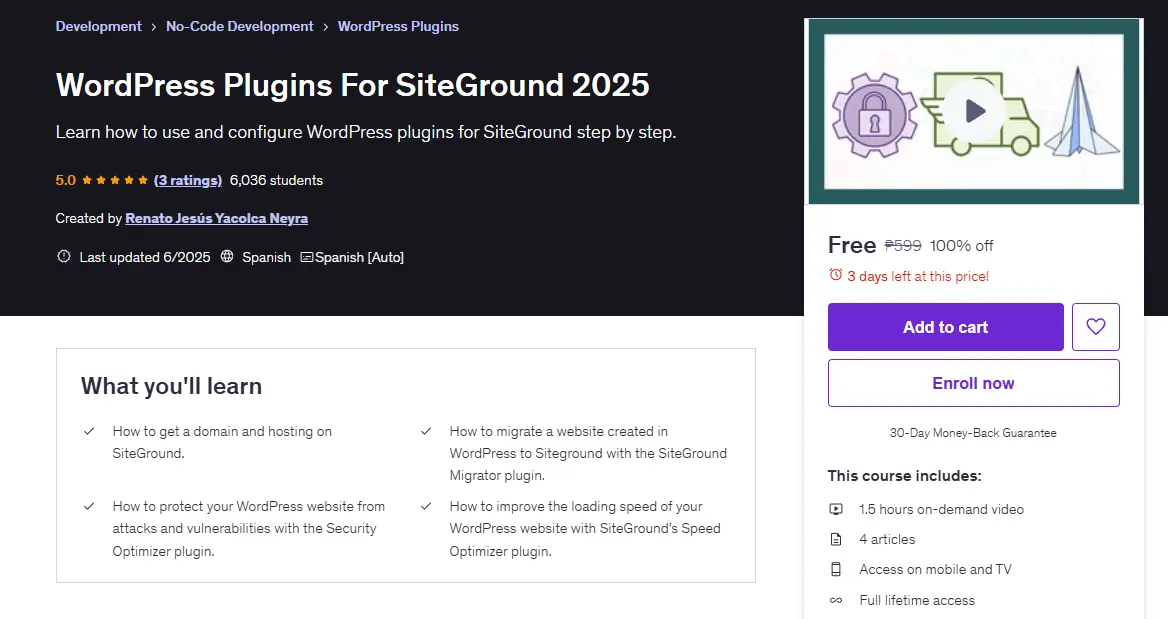Click the globe language icon
The height and width of the screenshot is (619, 1168).
pos(227,256)
